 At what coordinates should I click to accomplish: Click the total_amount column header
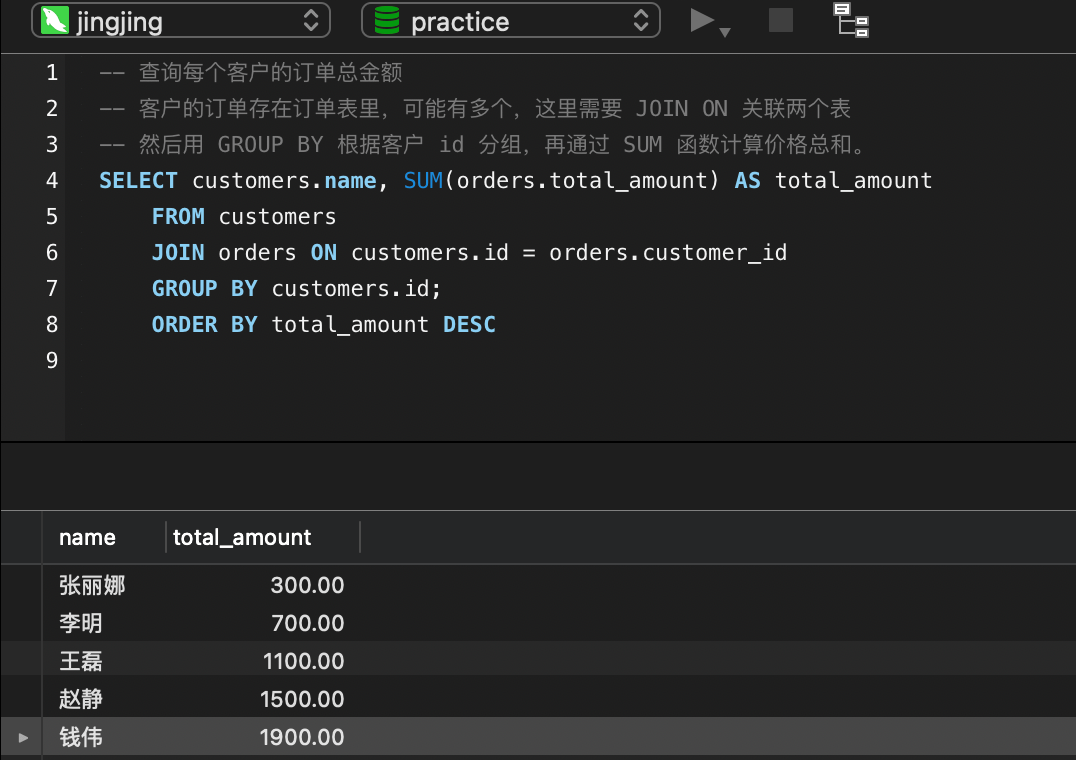tap(242, 537)
